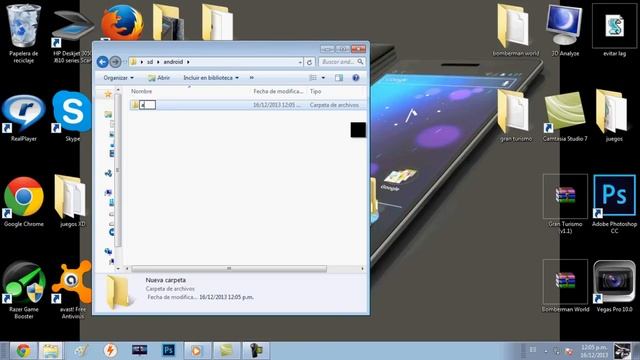The width and height of the screenshot is (640, 360).
Task: Toggle the preview pane icon in Explorer toolbar
Action: pyautogui.click(x=339, y=78)
